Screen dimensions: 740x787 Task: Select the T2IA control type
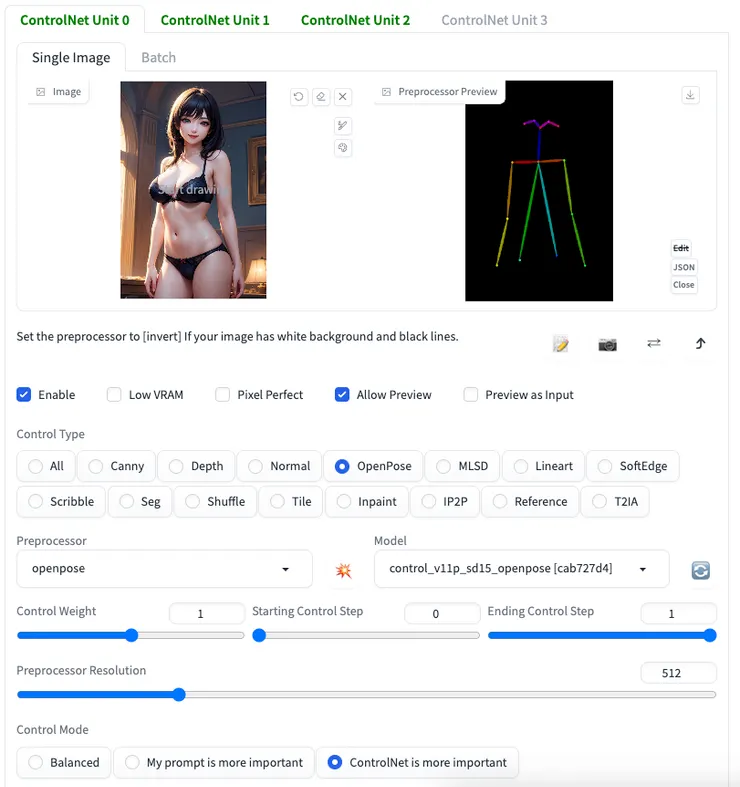pyautogui.click(x=615, y=502)
